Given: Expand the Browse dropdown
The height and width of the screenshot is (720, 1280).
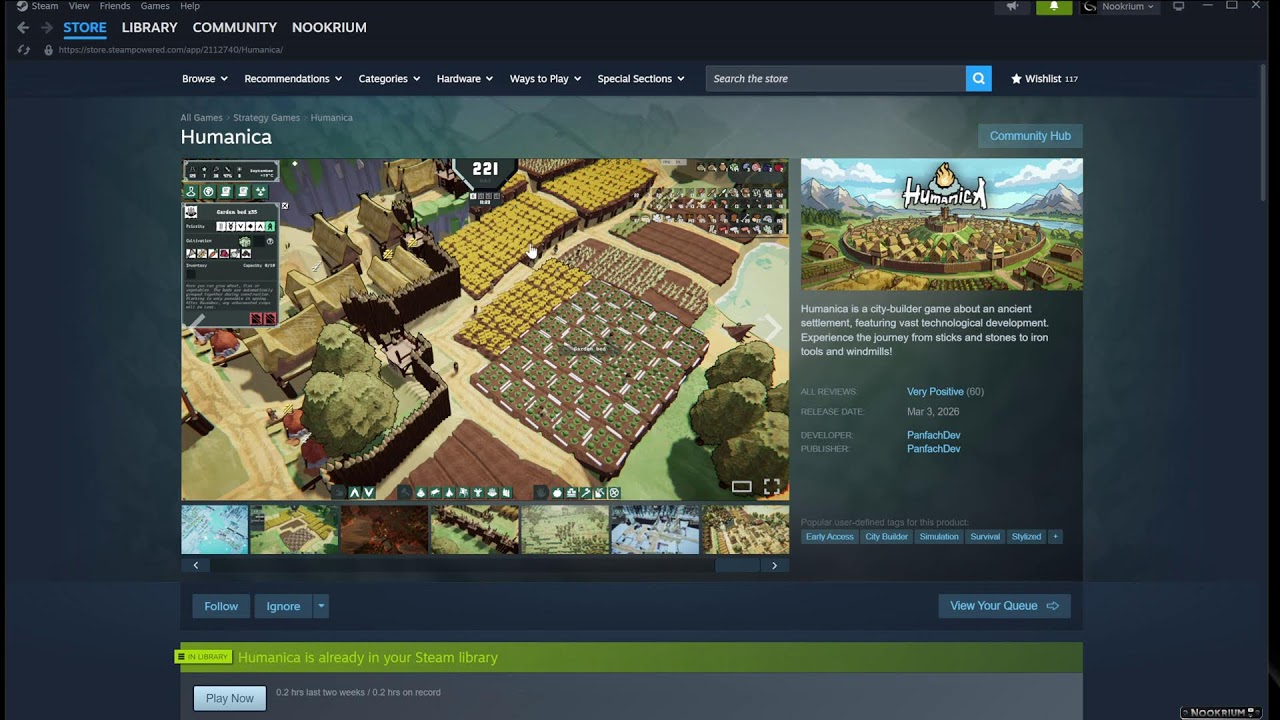Looking at the screenshot, I should point(205,79).
